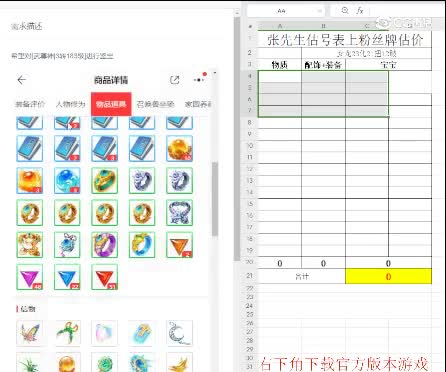Select the 宝宝 header cell
This screenshot has width=446, height=372.
click(388, 65)
